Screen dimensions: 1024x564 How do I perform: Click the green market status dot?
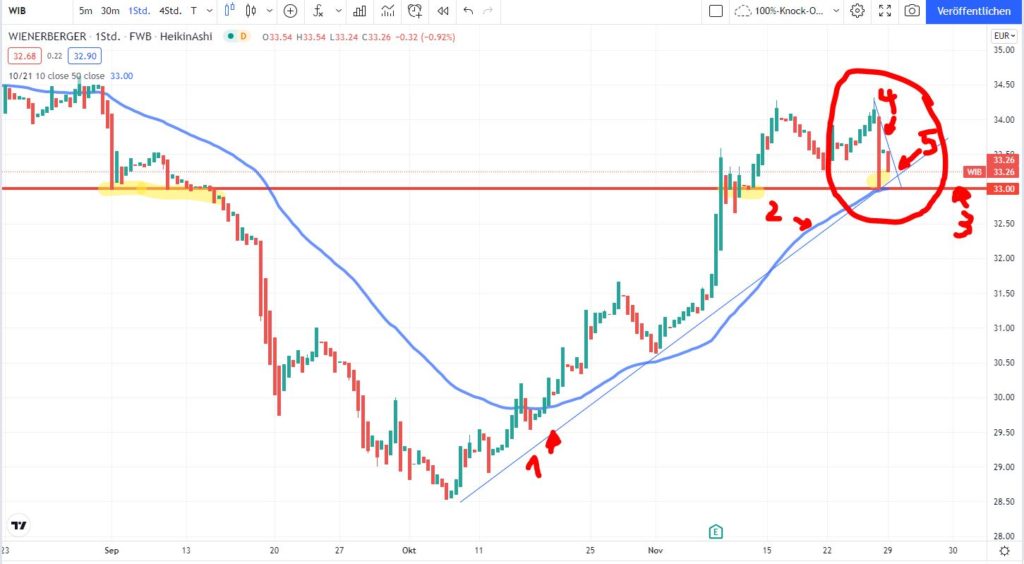click(229, 37)
